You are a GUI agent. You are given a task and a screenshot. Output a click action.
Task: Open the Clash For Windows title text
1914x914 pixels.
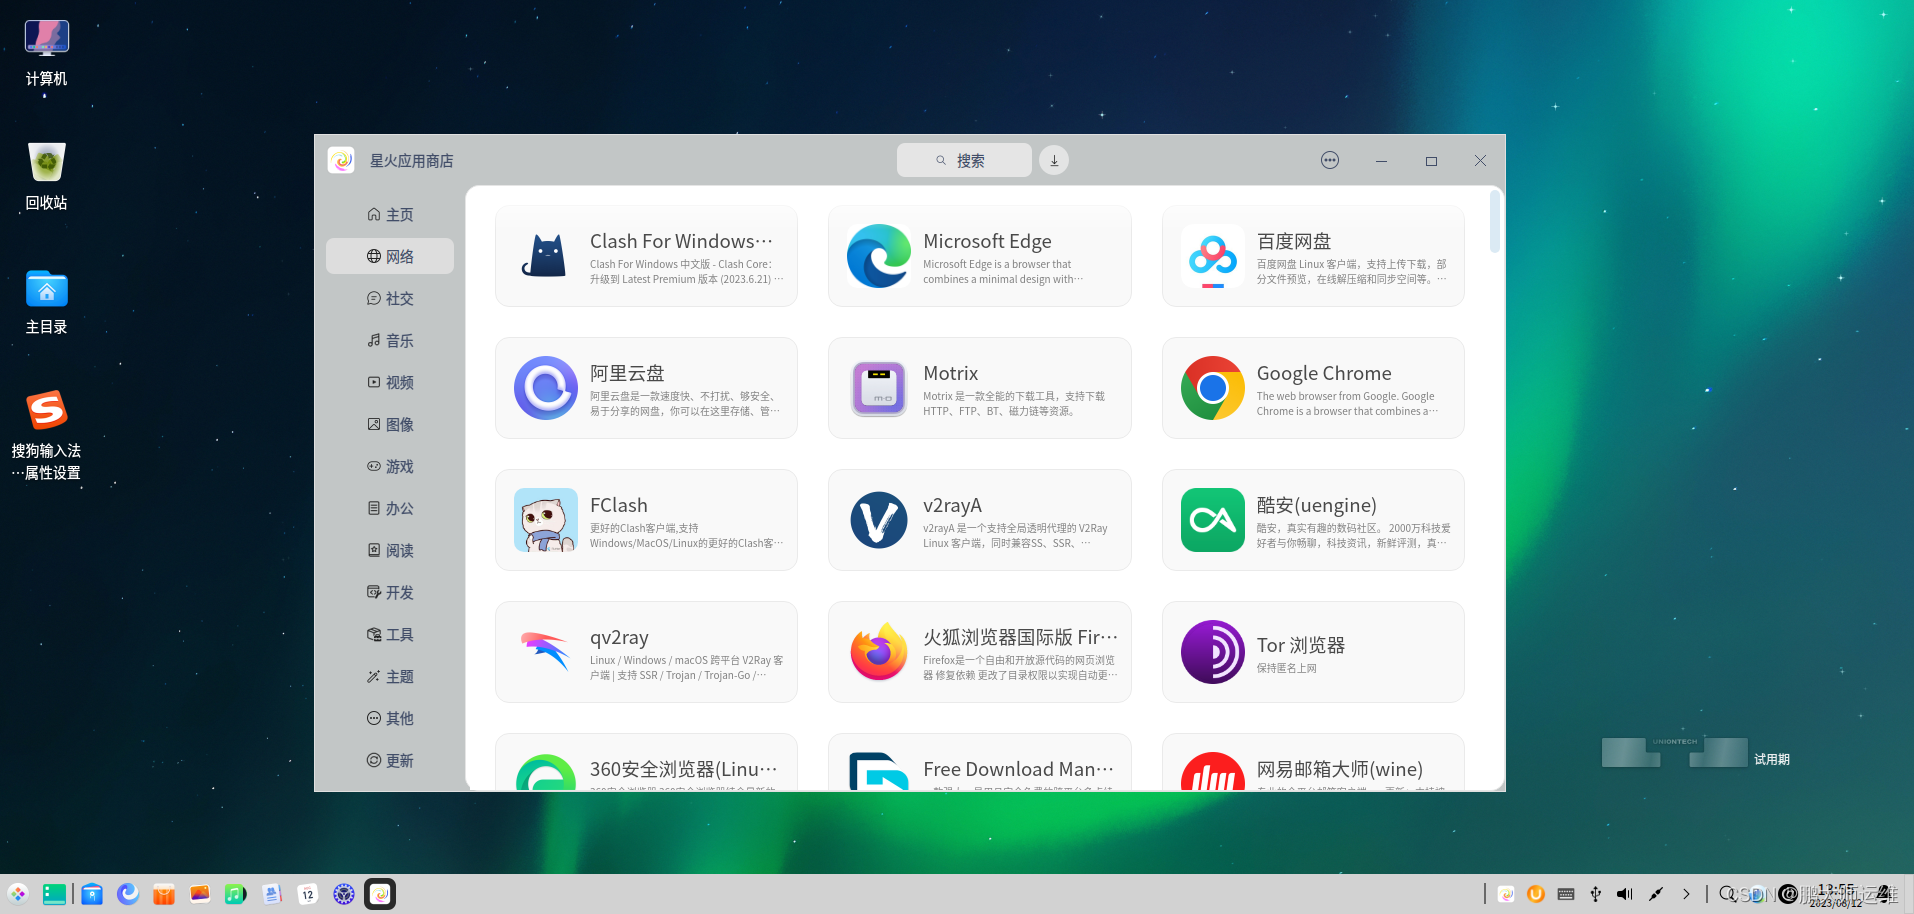tap(681, 241)
